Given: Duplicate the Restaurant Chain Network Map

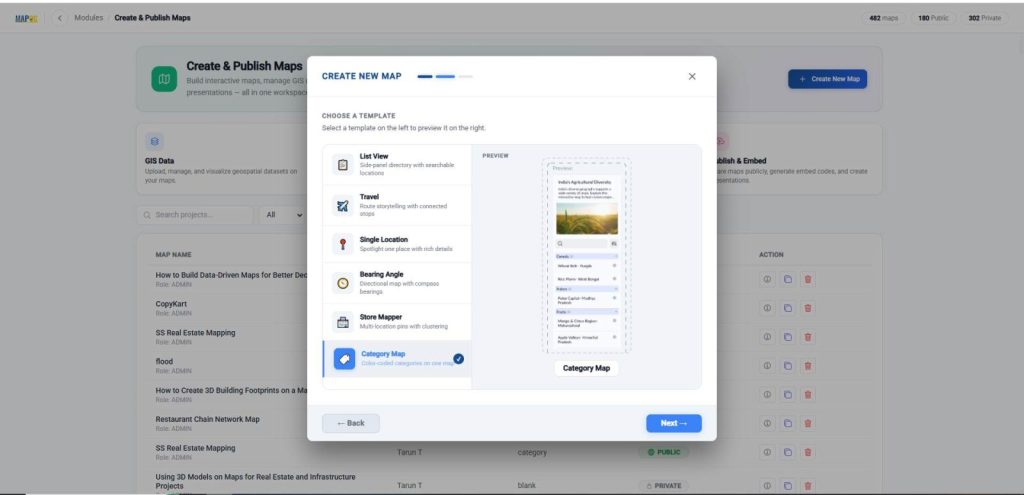Looking at the screenshot, I should coord(788,423).
